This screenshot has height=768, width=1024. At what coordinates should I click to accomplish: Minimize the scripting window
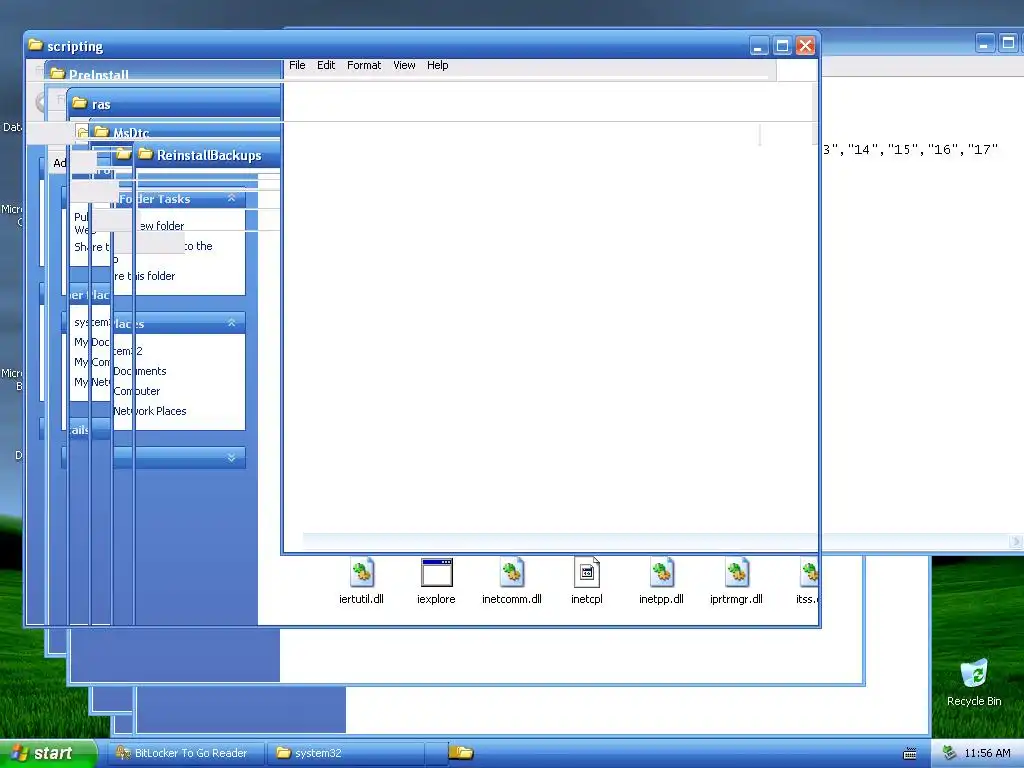point(758,46)
